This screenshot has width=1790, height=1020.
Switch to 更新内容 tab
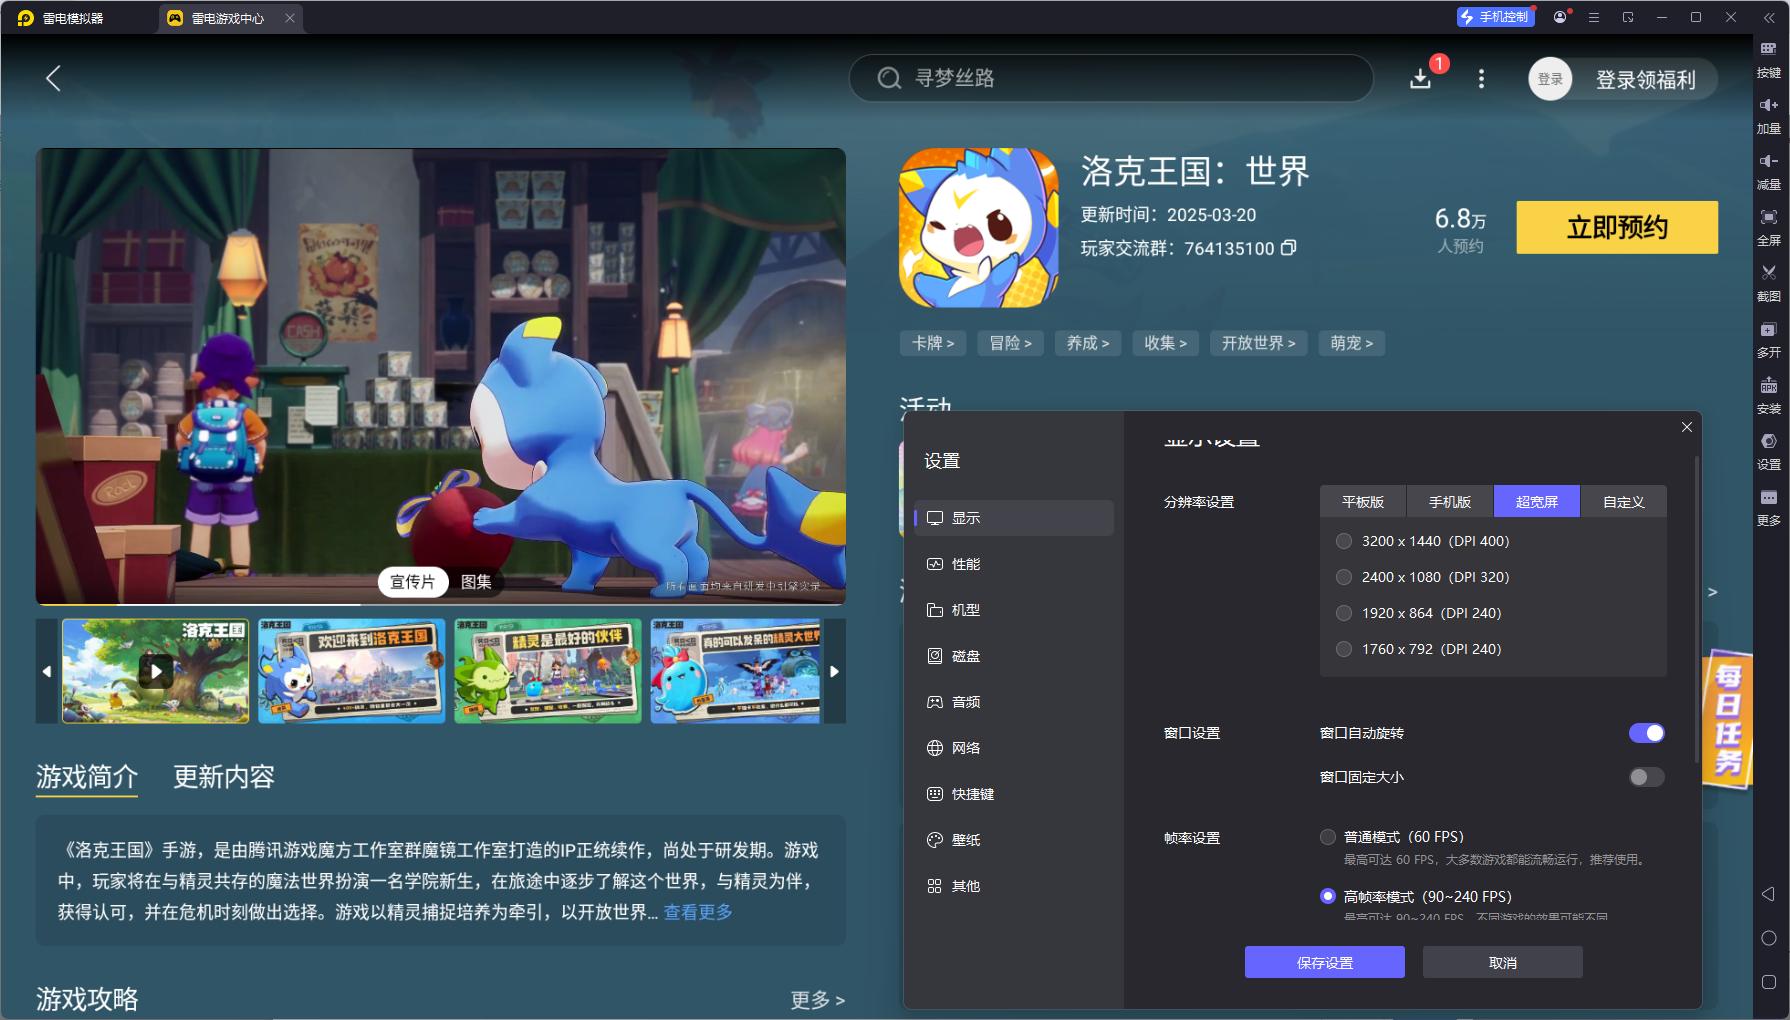click(224, 777)
